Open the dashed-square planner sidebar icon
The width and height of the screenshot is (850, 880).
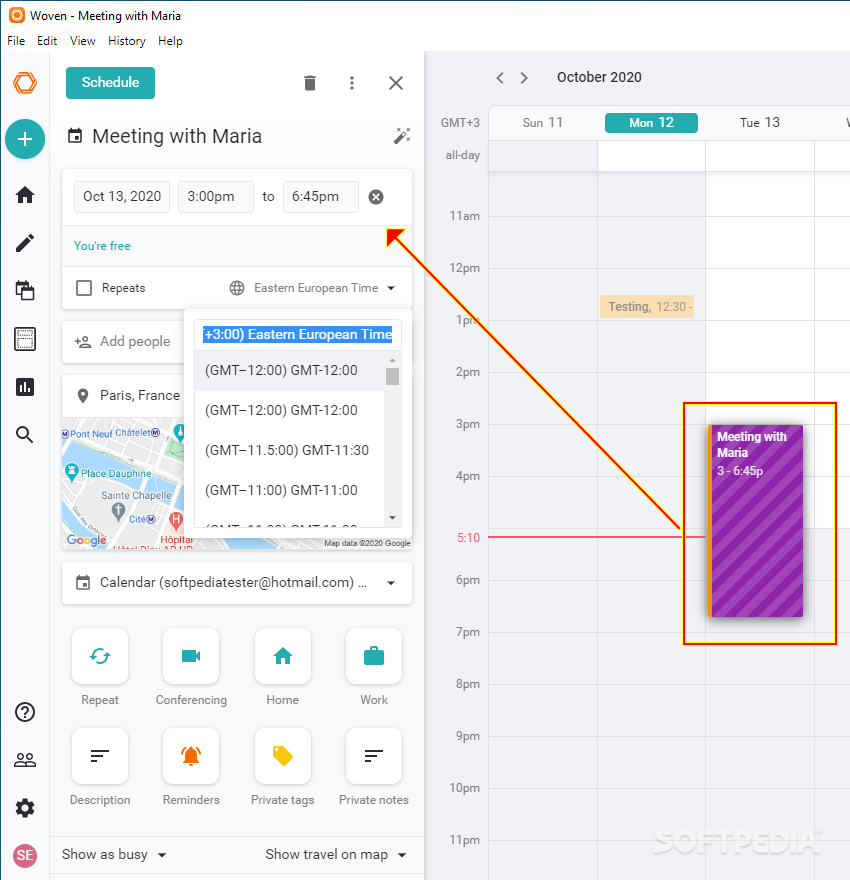coord(25,339)
